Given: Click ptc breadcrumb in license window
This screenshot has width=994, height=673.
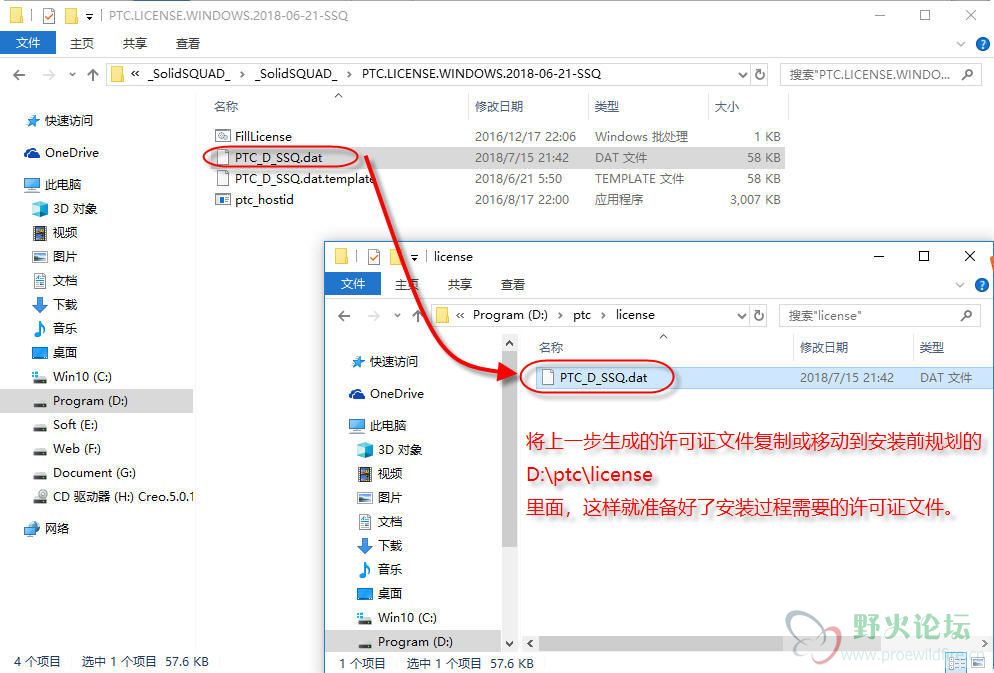Looking at the screenshot, I should point(582,315).
